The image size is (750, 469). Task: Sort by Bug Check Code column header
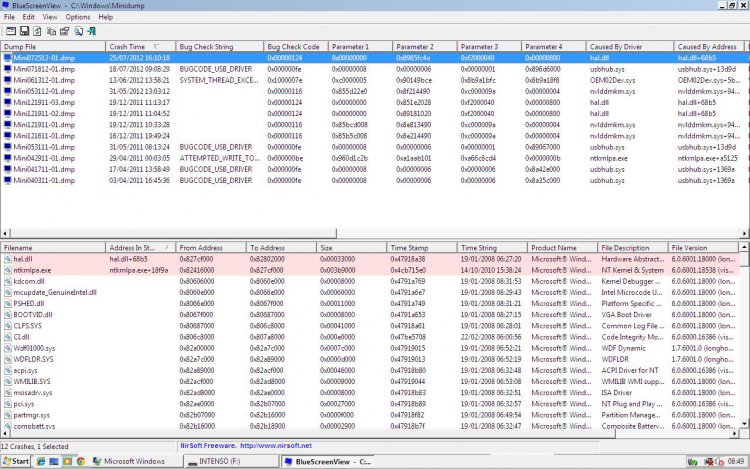296,46
